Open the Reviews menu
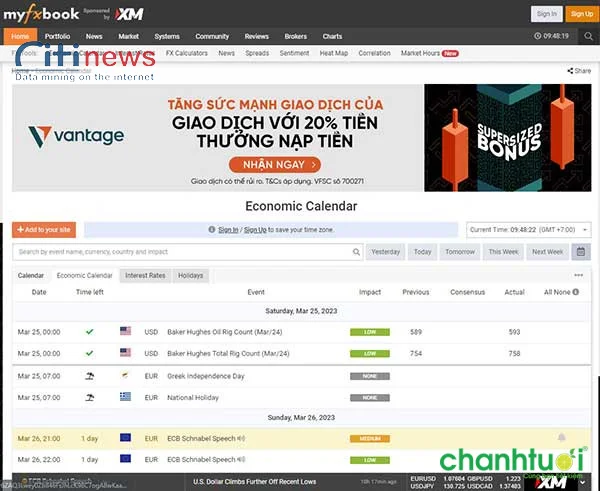Image resolution: width=600 pixels, height=491 pixels. click(257, 36)
